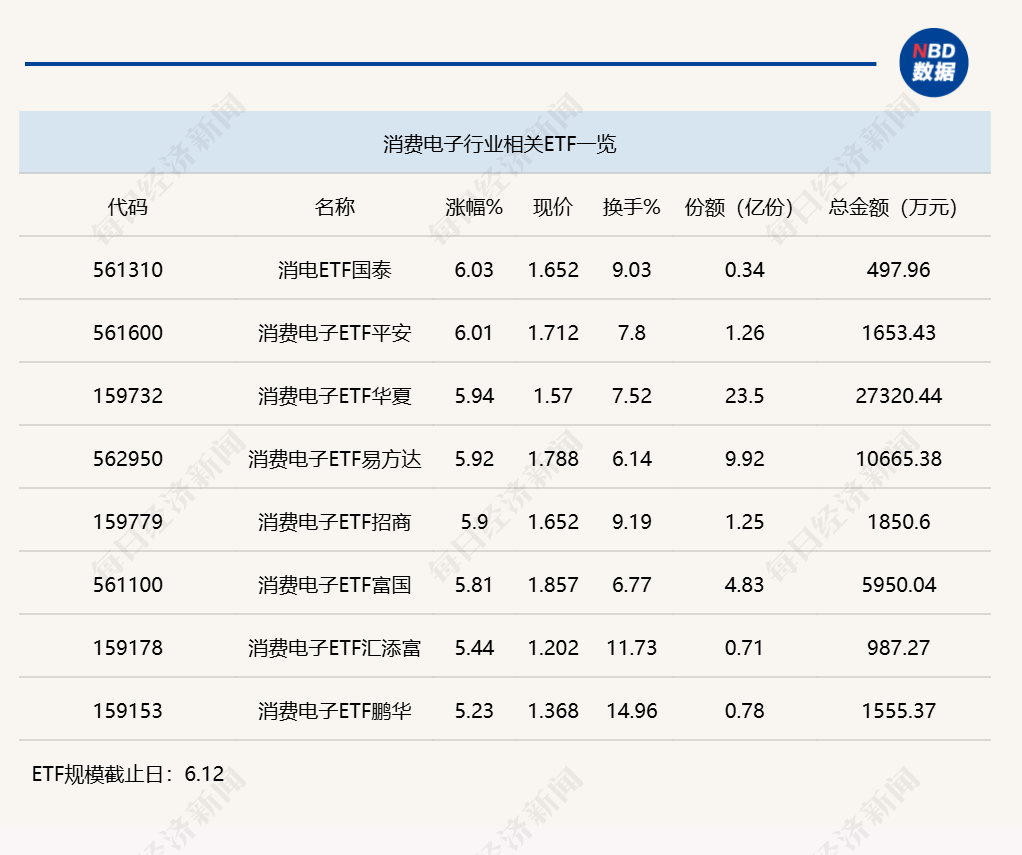Click the total amount 1850.6
The height and width of the screenshot is (855, 1022).
898,522
